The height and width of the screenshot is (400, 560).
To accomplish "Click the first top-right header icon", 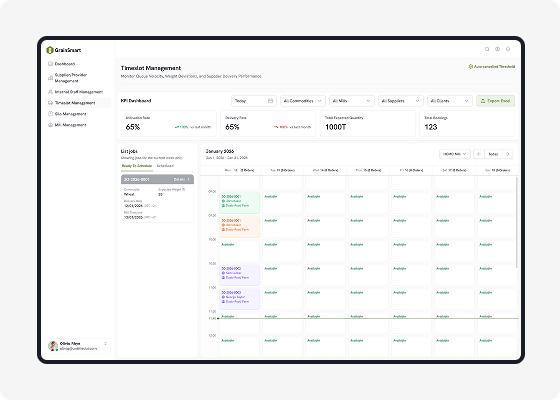I will point(487,49).
